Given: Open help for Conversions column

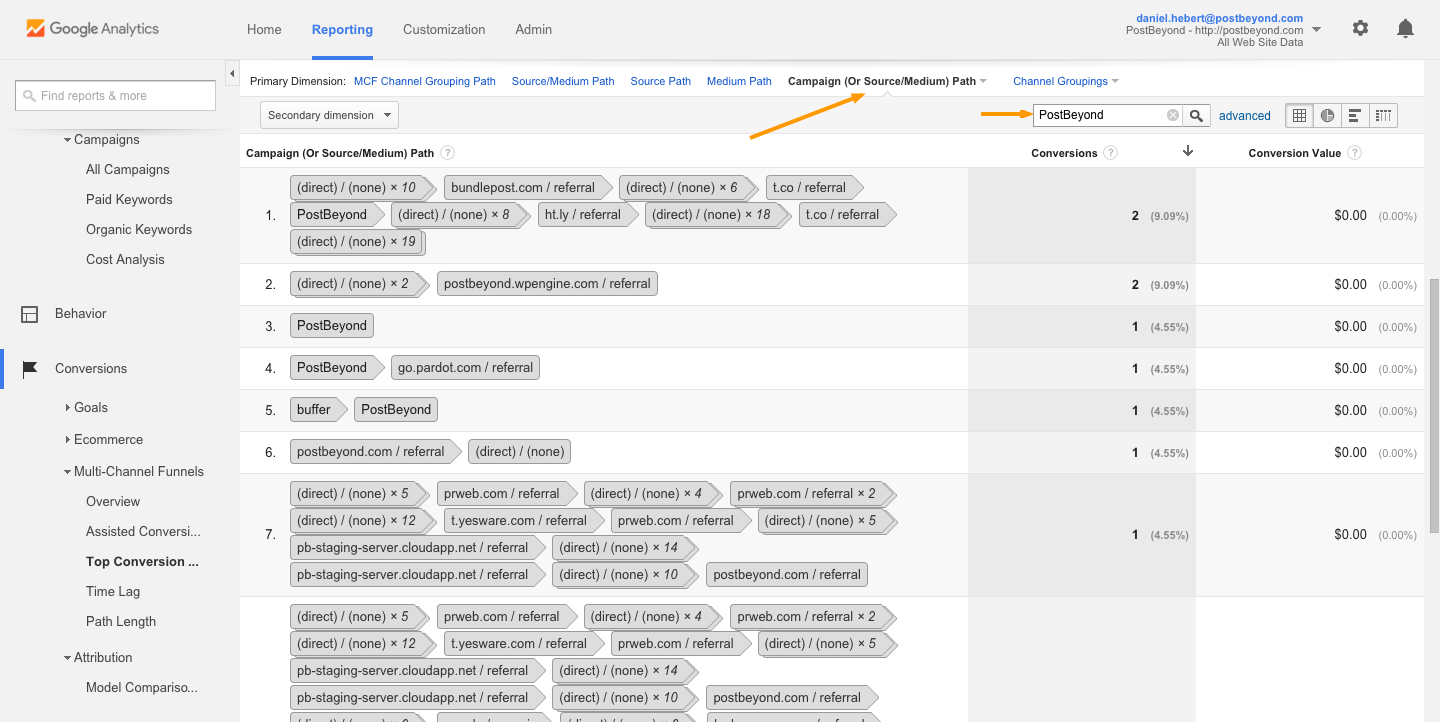Looking at the screenshot, I should coord(1110,153).
